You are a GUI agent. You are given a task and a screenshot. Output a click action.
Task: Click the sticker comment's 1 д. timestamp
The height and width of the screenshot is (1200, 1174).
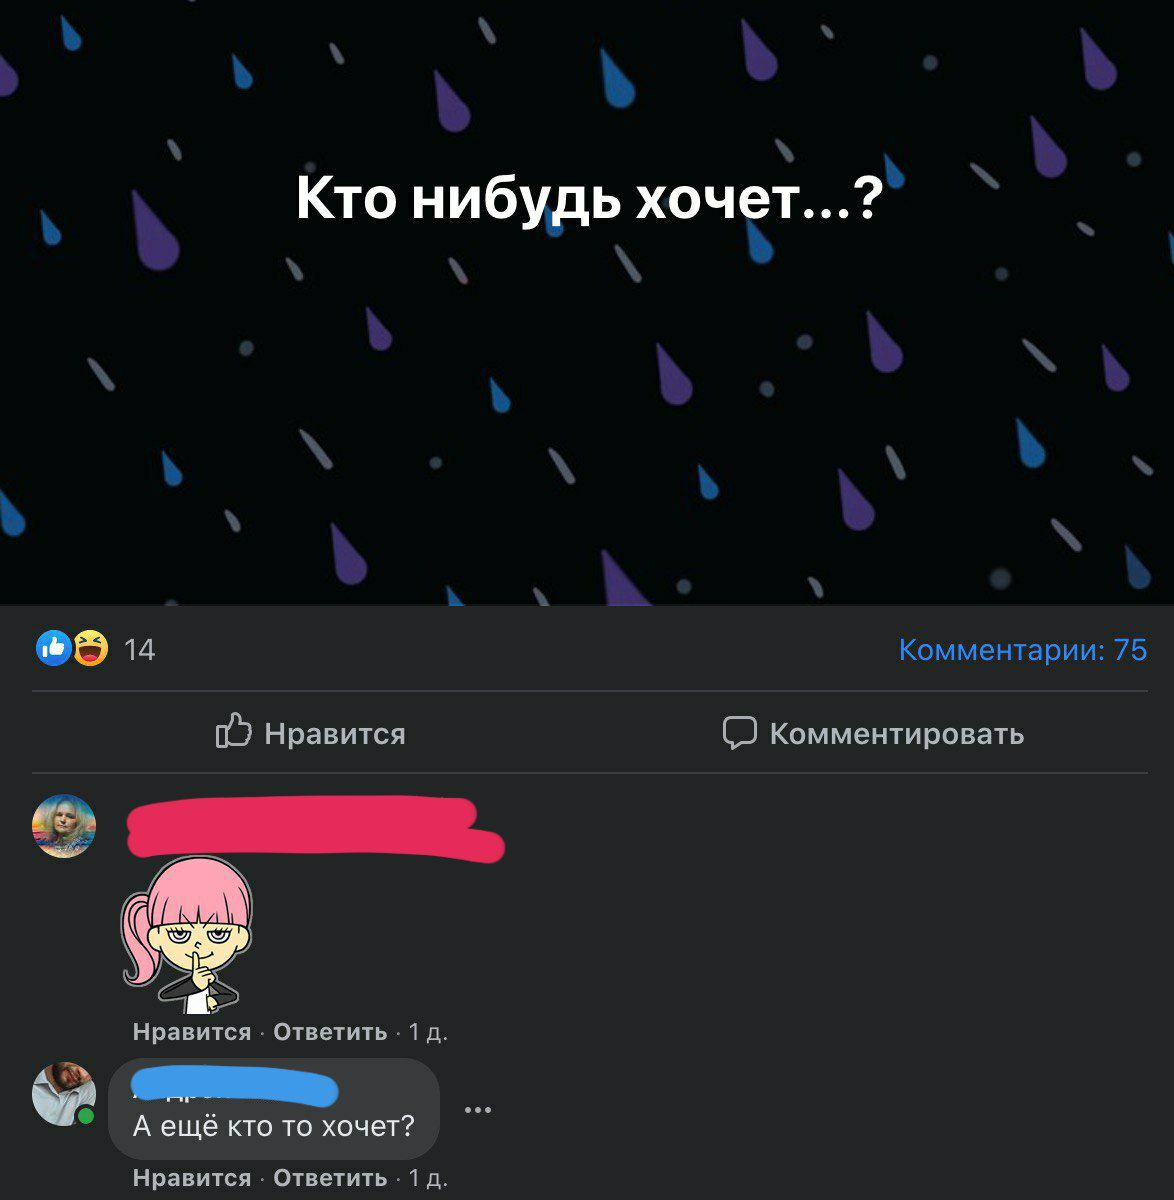point(428,1033)
